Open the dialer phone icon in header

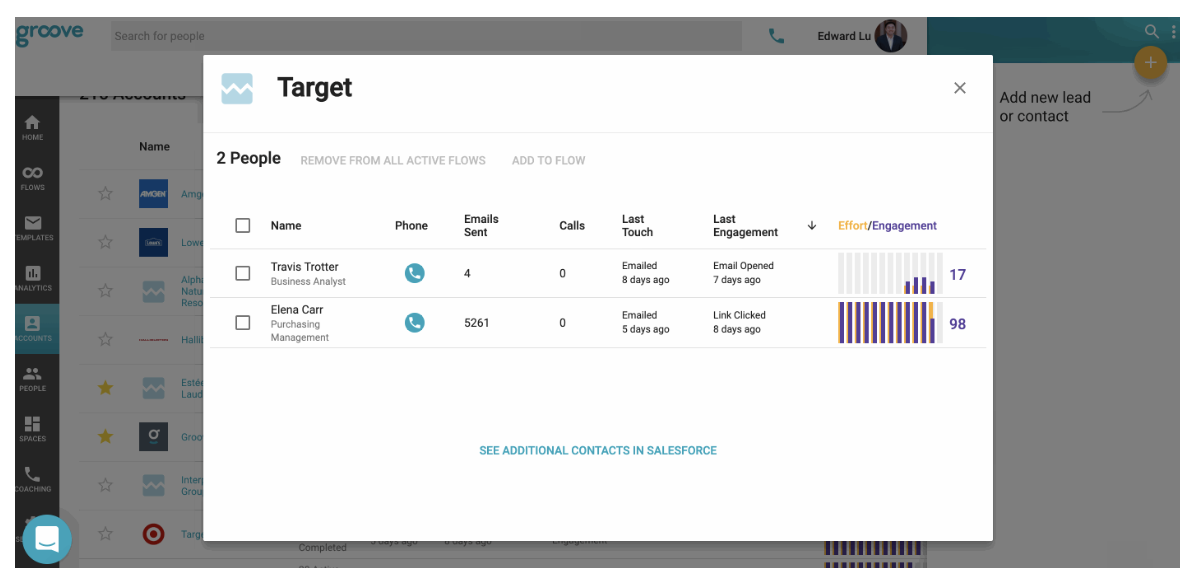click(777, 35)
